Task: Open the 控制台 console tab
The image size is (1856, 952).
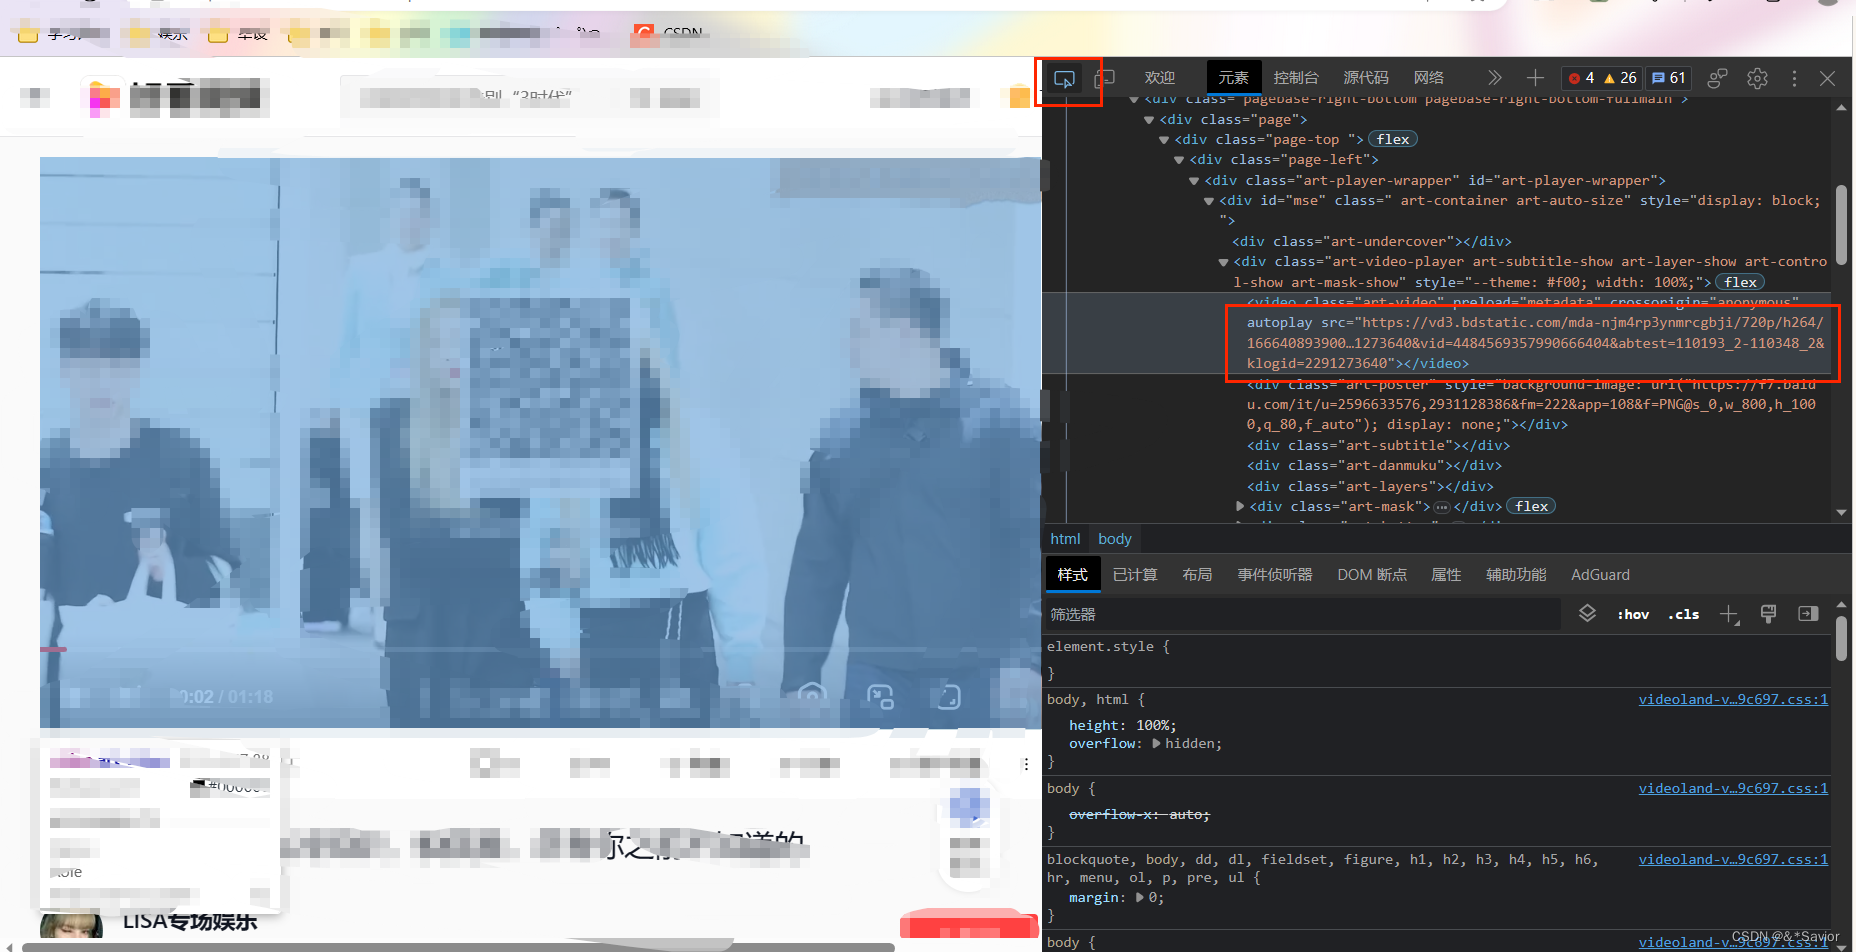Action: click(x=1296, y=77)
